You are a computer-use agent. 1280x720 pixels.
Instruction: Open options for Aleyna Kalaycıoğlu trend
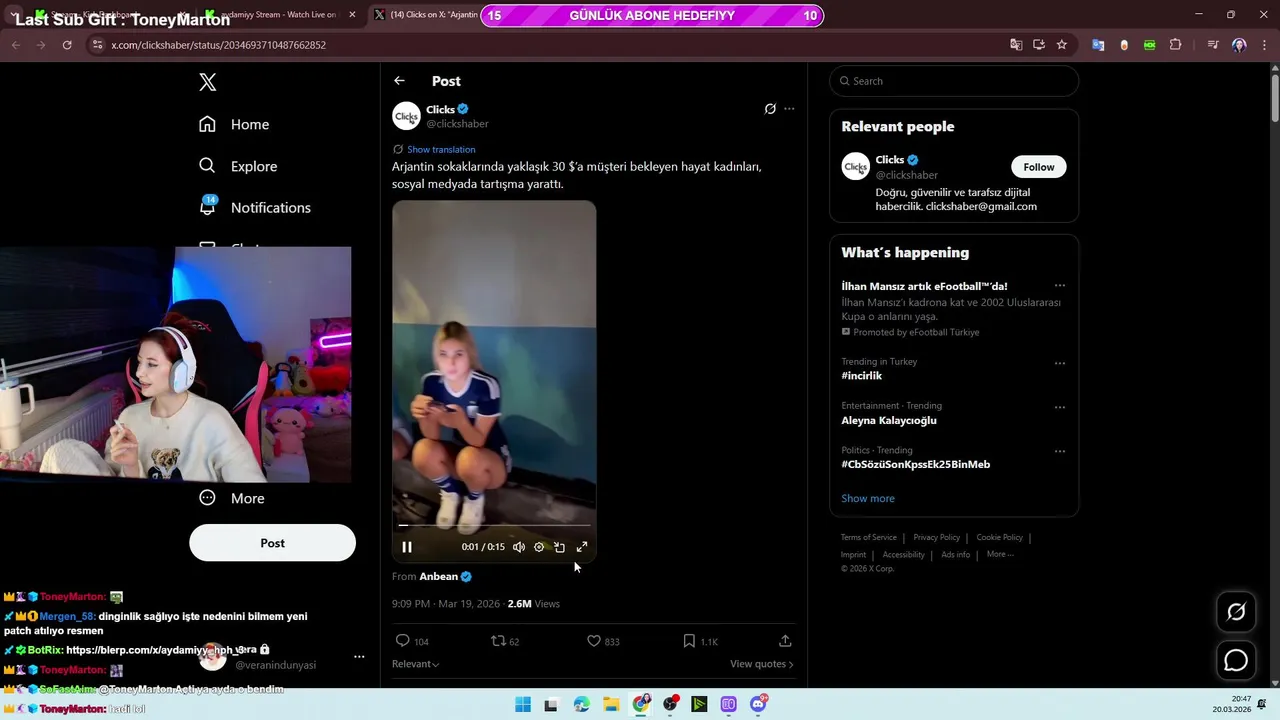pos(1060,407)
